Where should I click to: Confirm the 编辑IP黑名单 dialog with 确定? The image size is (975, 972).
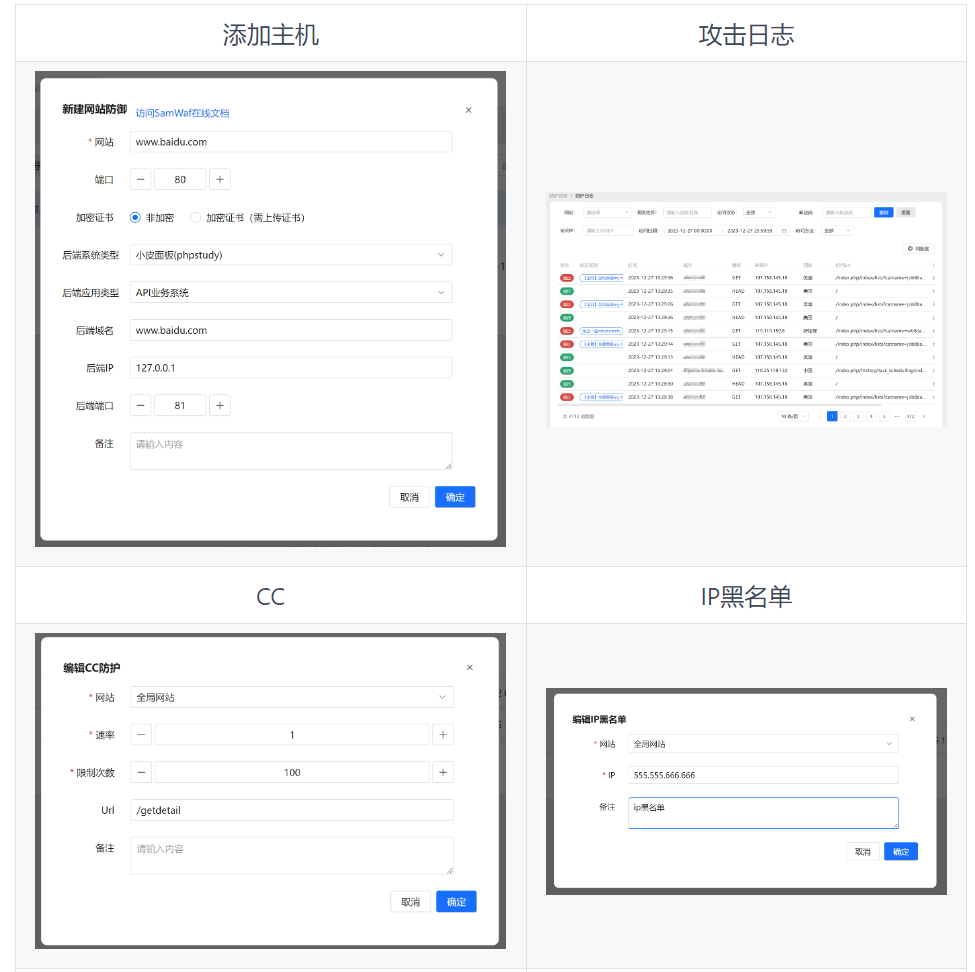pyautogui.click(x=901, y=851)
